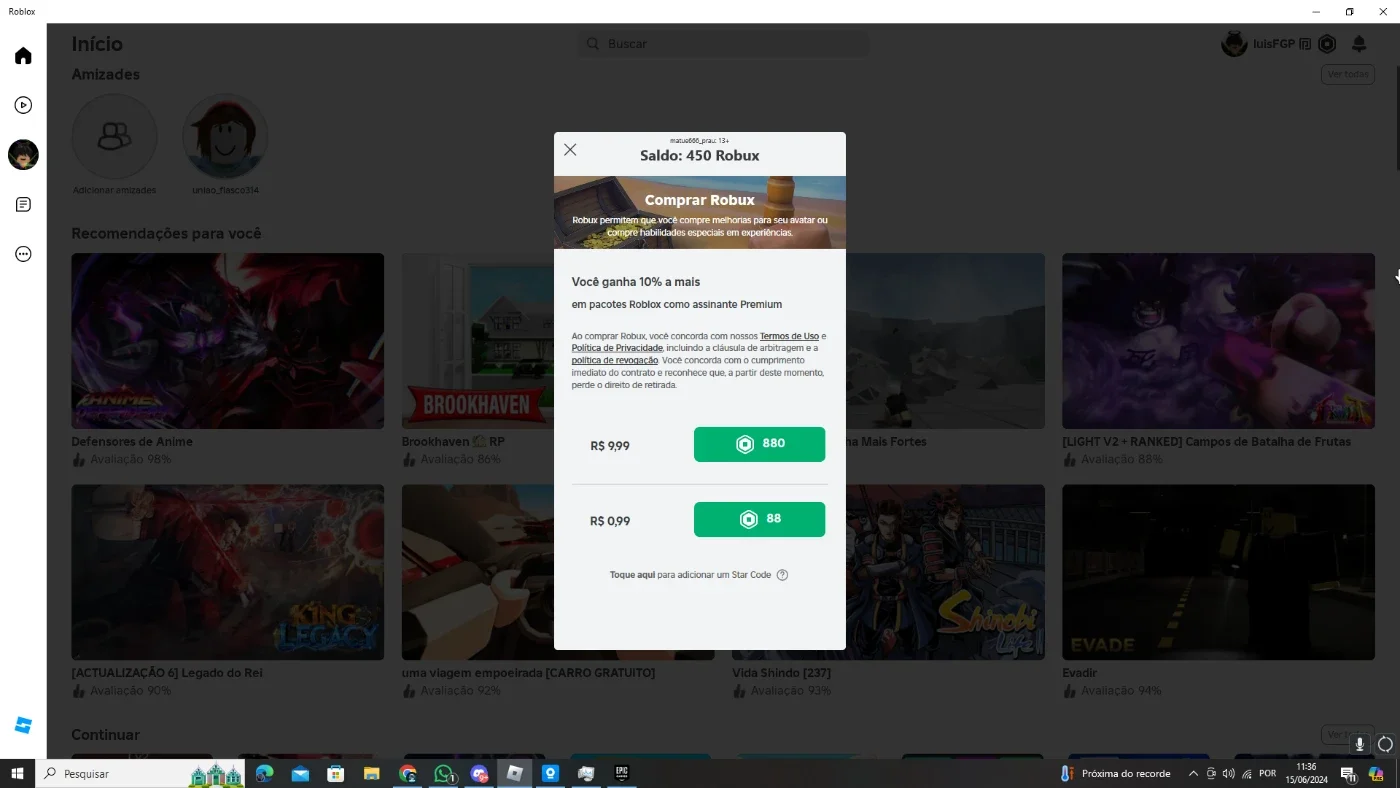This screenshot has width=1400, height=788.
Task: Click 'uma viagem empoeirada [CARRO GRATUITO]' title
Action: (x=528, y=673)
